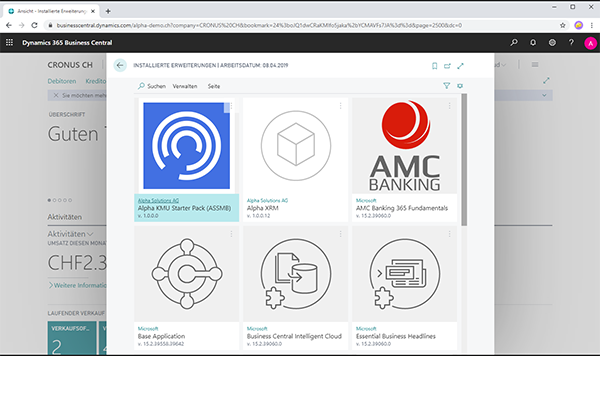This screenshot has height=420, width=600.
Task: Open Dynamics 365 app launcher grid
Action: coord(10,42)
